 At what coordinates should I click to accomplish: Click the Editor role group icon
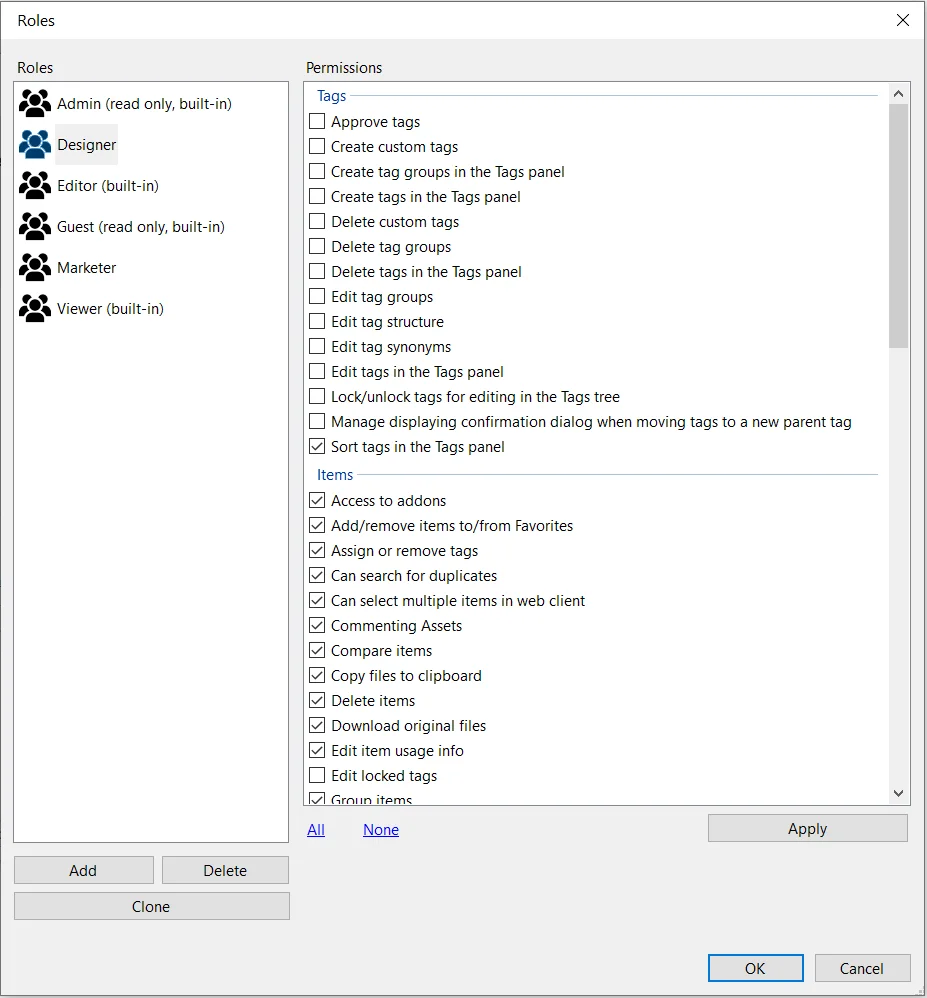click(x=35, y=185)
